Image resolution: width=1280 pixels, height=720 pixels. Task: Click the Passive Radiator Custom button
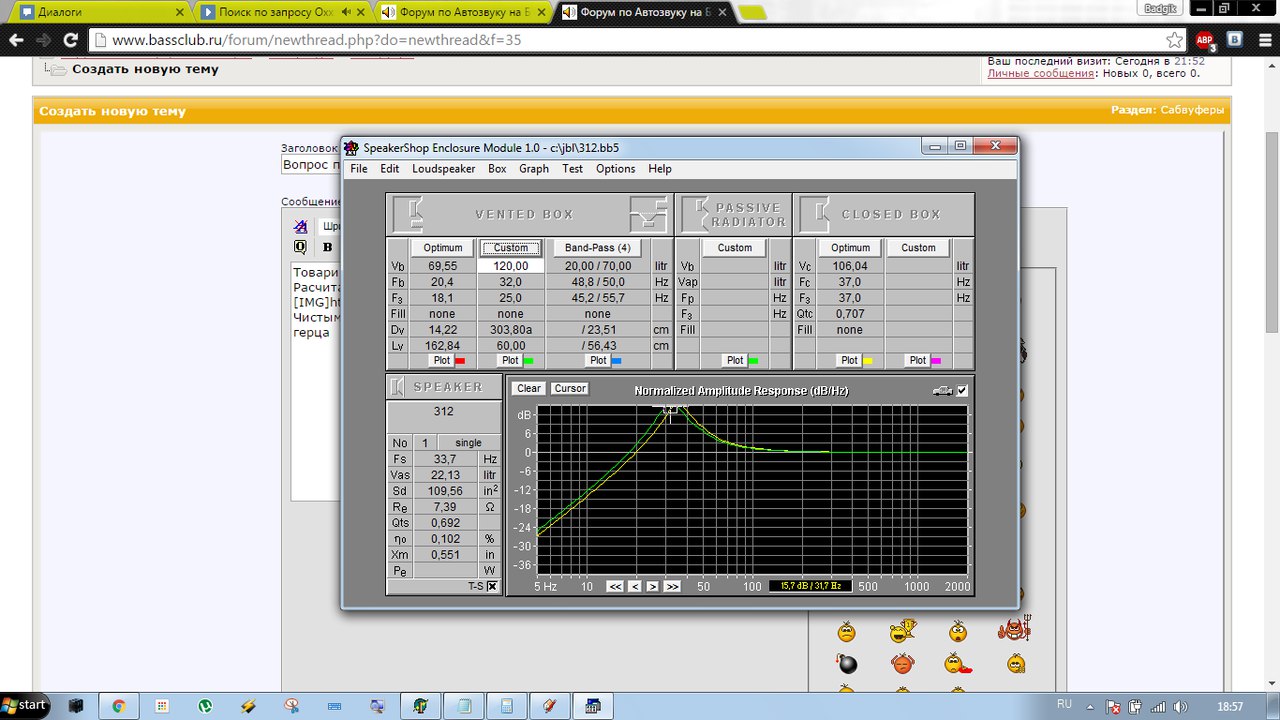[735, 248]
